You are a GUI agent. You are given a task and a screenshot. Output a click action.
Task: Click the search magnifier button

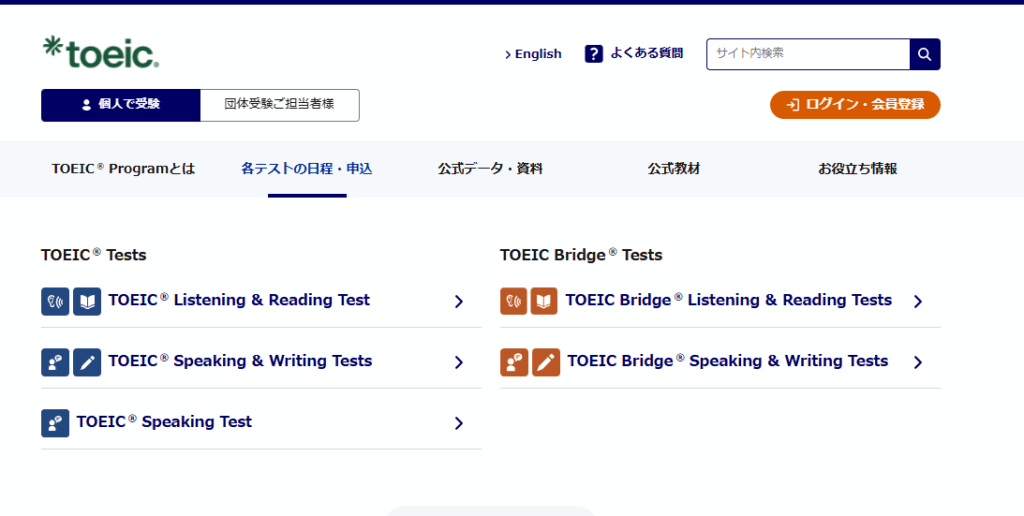(x=925, y=54)
